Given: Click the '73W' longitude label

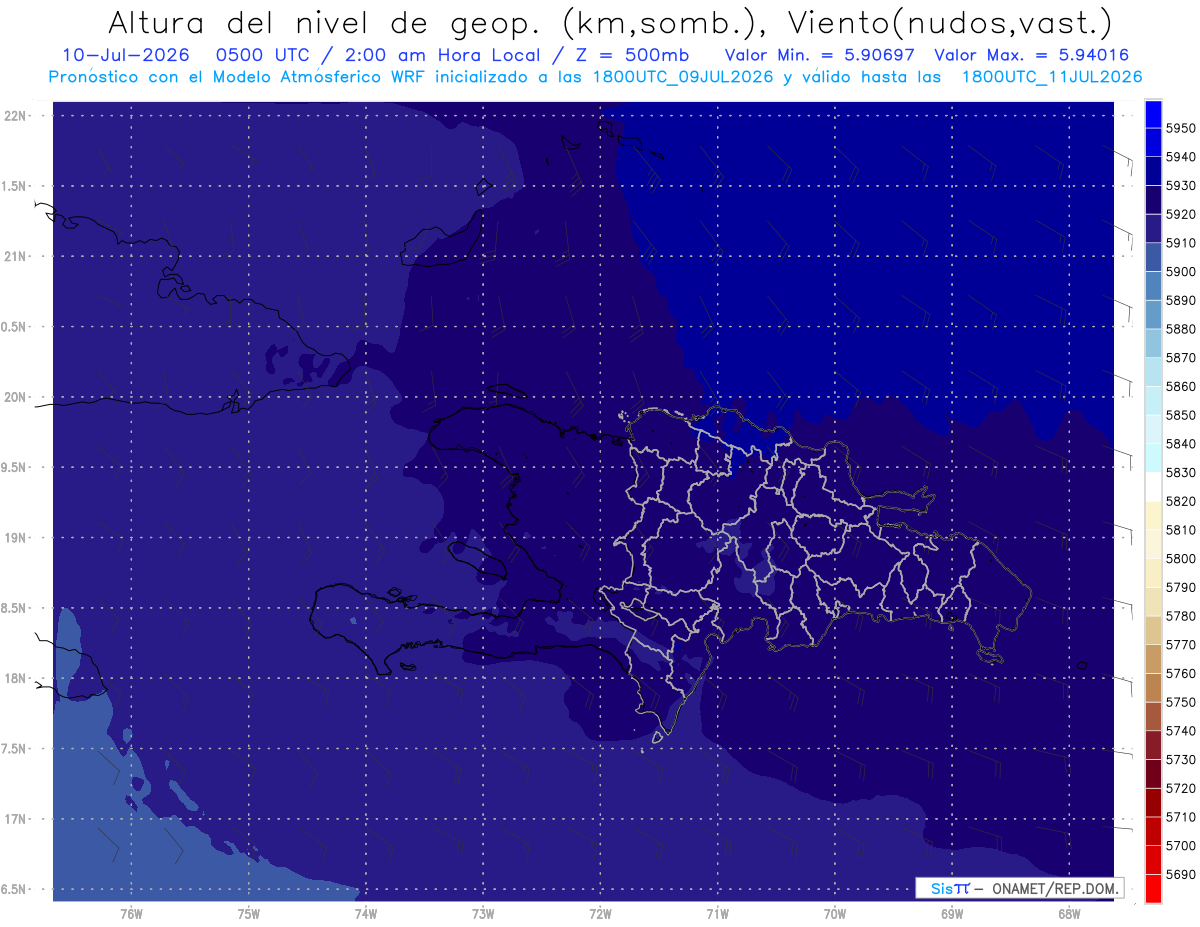Looking at the screenshot, I should [483, 913].
